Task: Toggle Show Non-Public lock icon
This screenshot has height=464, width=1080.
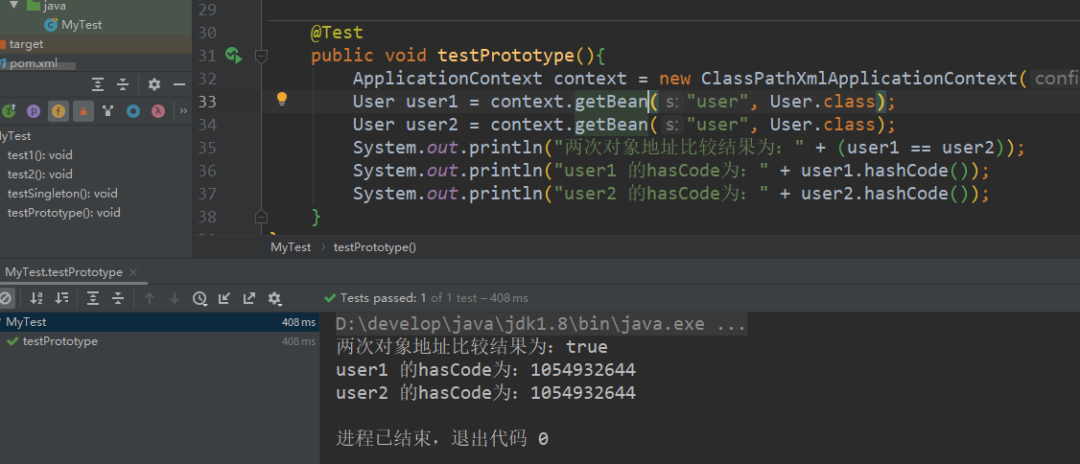Action: pyautogui.click(x=83, y=110)
